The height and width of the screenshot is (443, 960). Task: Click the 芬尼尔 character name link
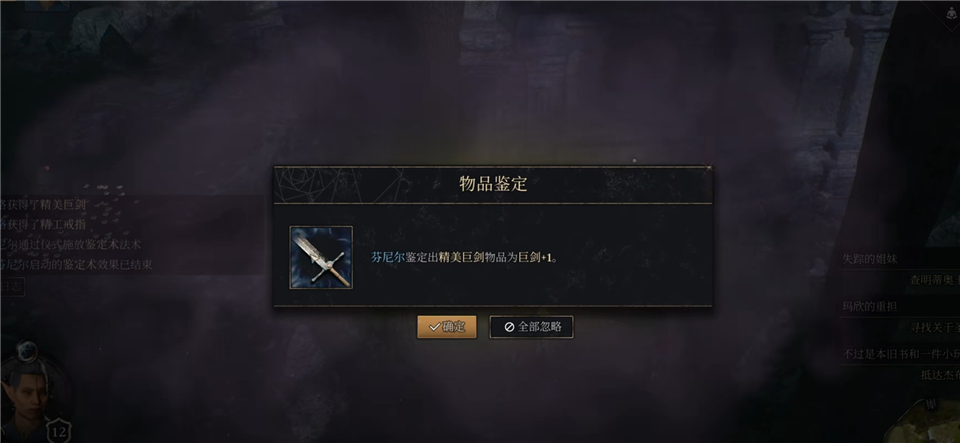pos(388,258)
